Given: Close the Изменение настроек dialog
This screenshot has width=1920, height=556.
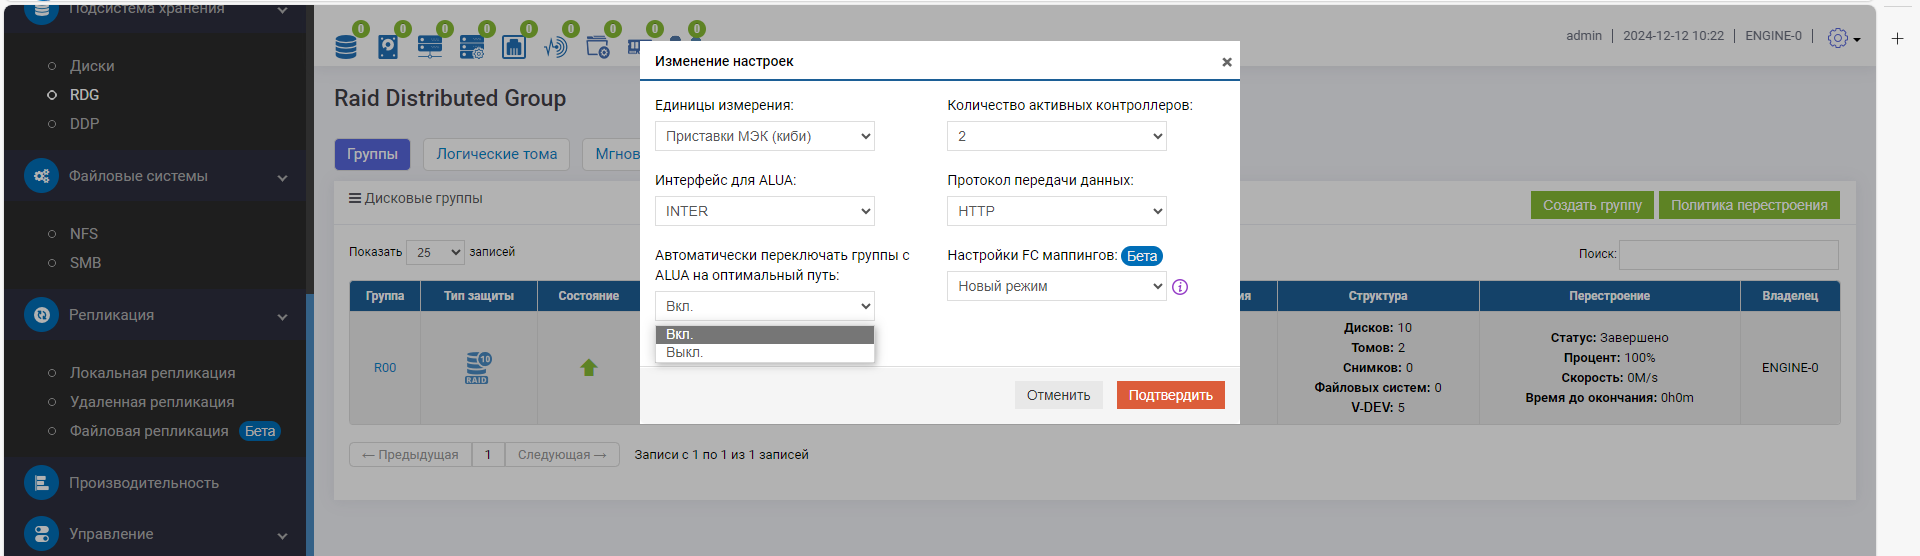Looking at the screenshot, I should click(x=1227, y=62).
